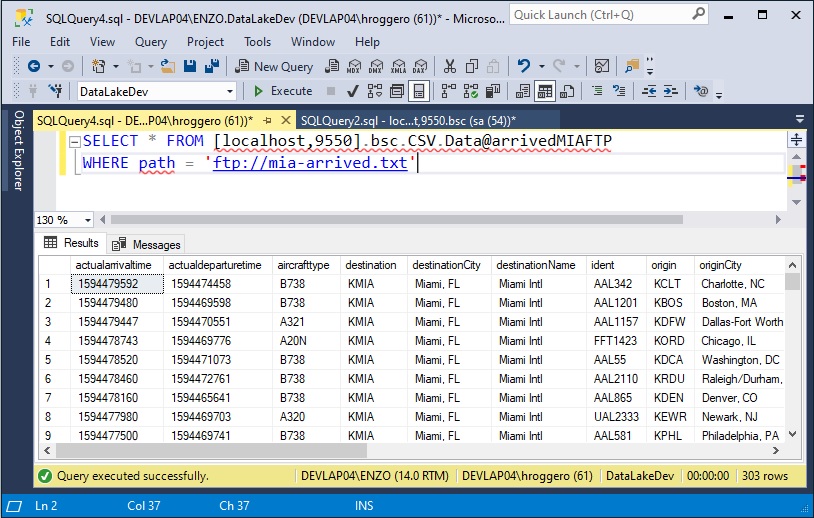Select Results to Text output mode
This screenshot has height=518, width=814.
click(523, 91)
